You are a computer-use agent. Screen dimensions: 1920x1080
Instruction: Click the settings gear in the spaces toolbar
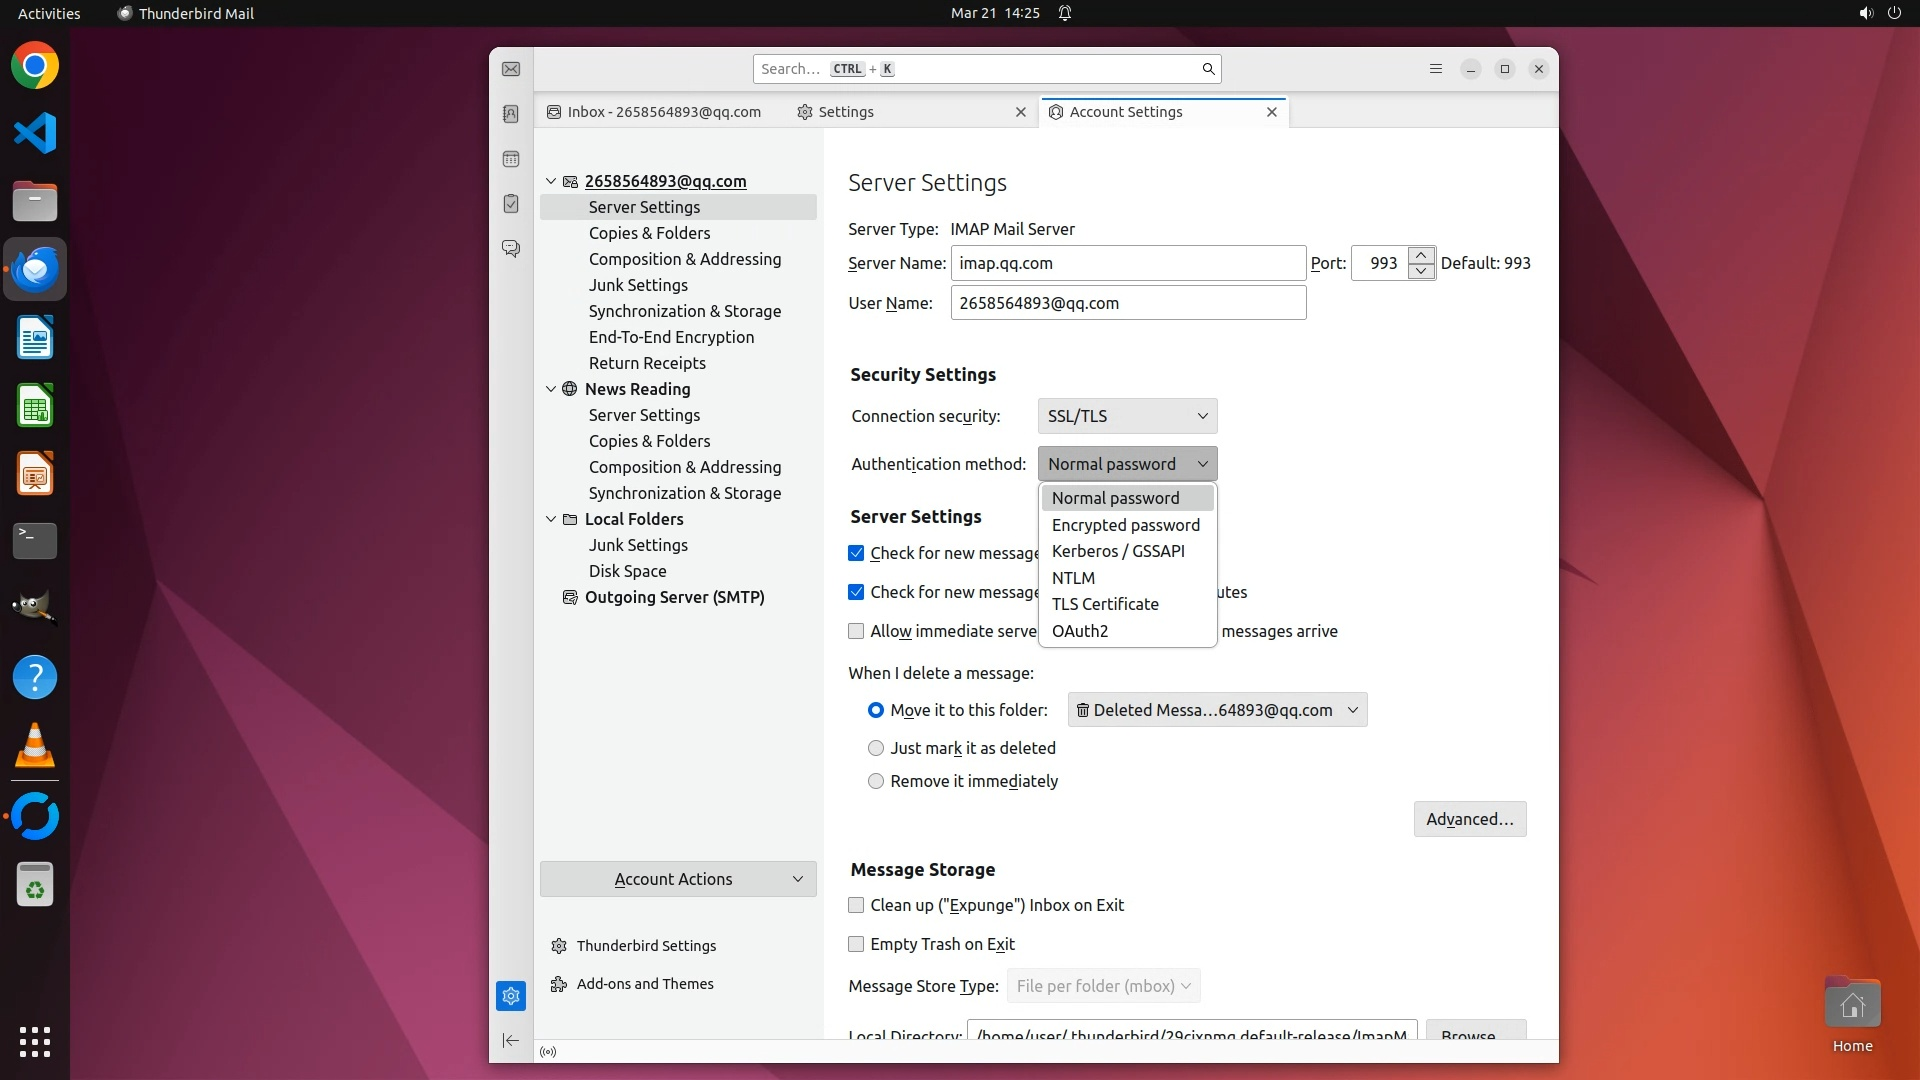(511, 996)
